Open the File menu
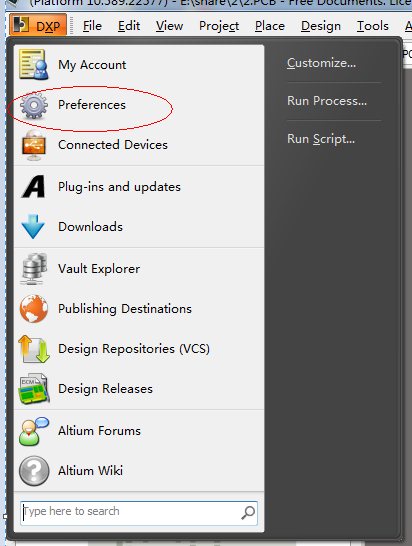 [x=92, y=26]
